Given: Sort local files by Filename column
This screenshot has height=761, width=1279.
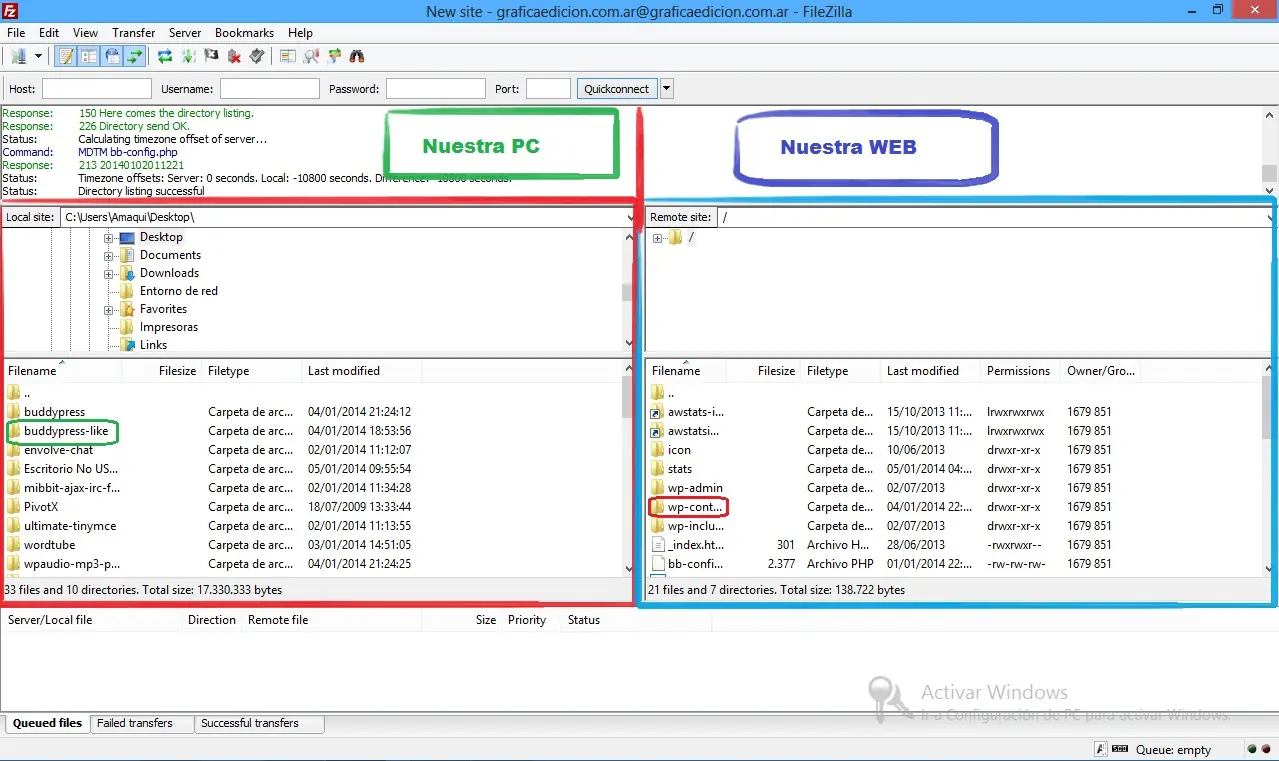Looking at the screenshot, I should pyautogui.click(x=62, y=371).
